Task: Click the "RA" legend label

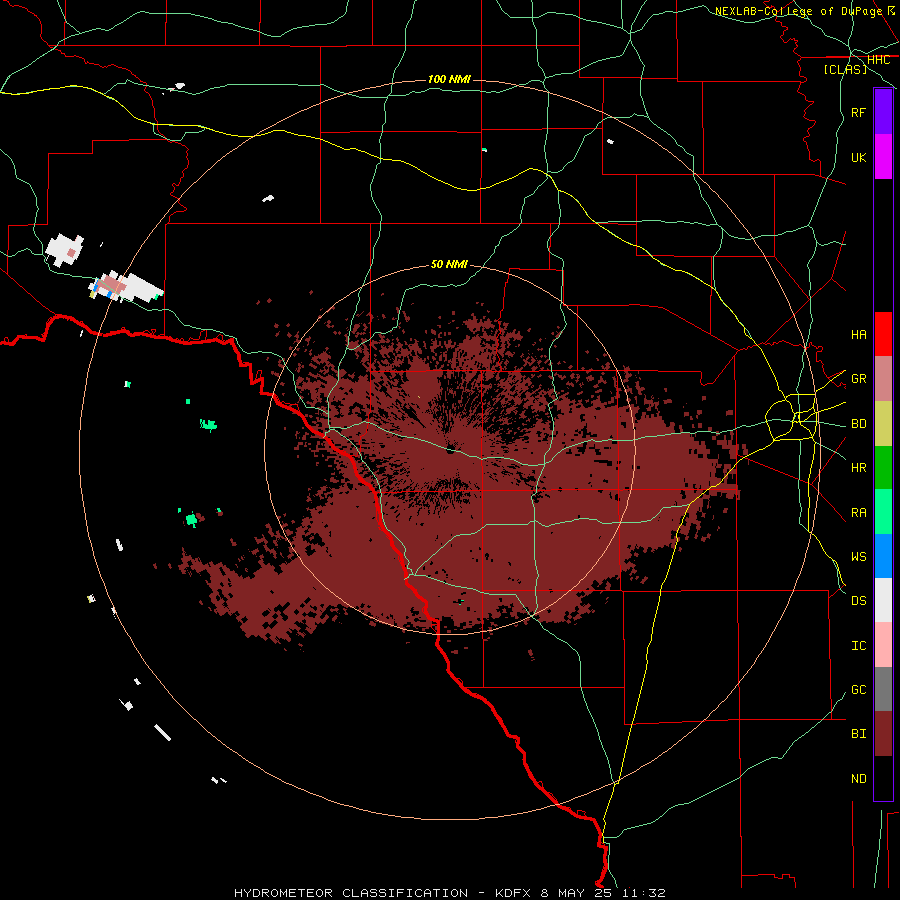Action: click(x=858, y=513)
